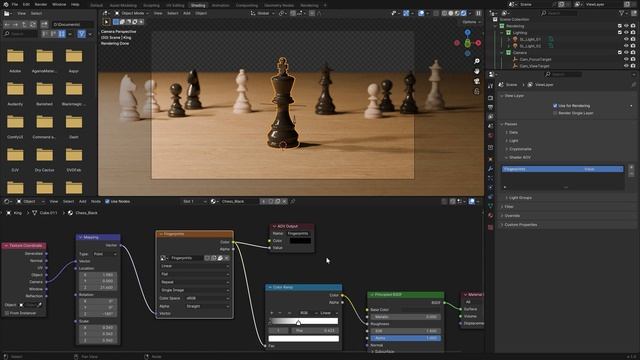Toggle From Instancer checkbox
640x360 pixels.
pyautogui.click(x=7, y=313)
